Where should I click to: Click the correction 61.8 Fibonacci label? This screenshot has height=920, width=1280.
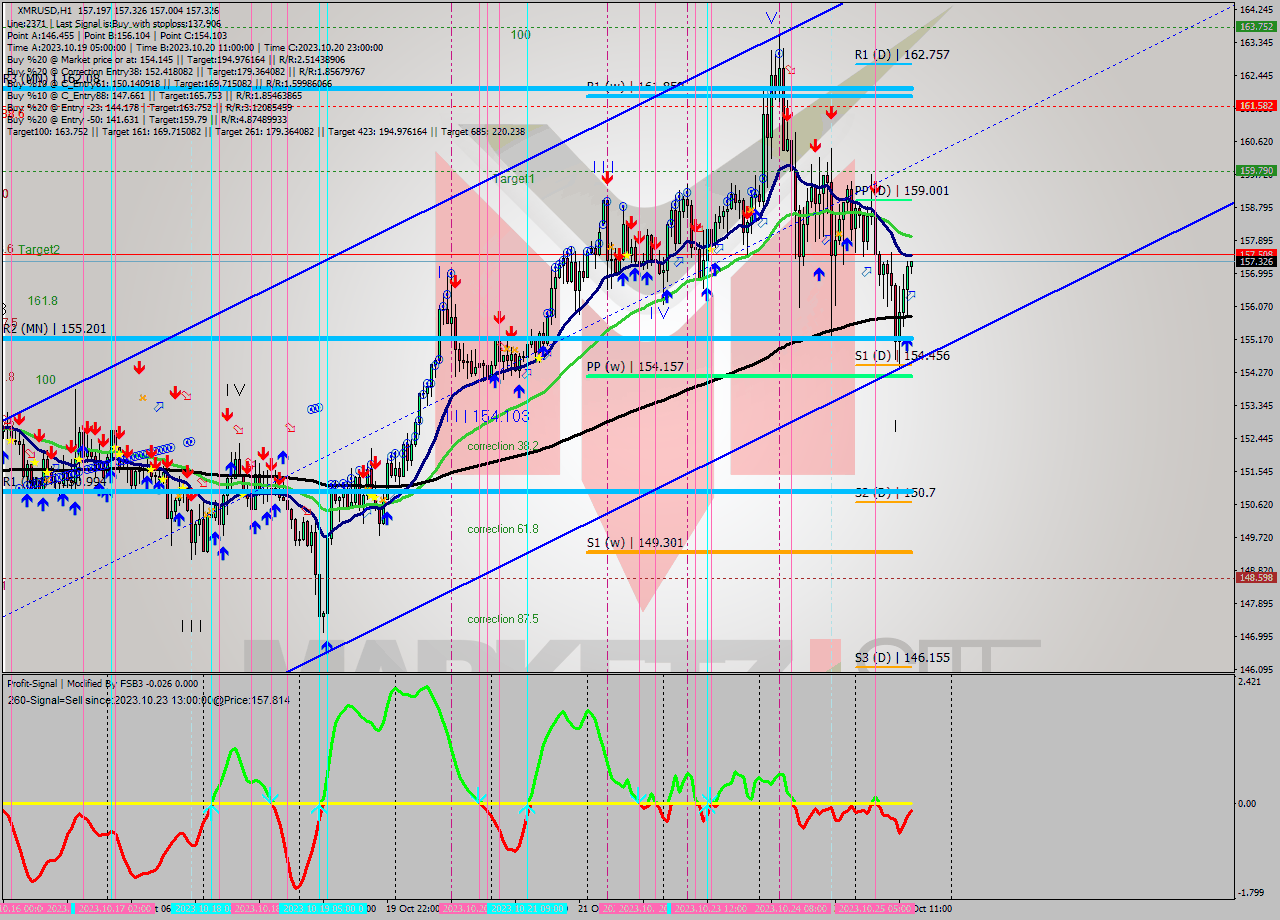502,529
